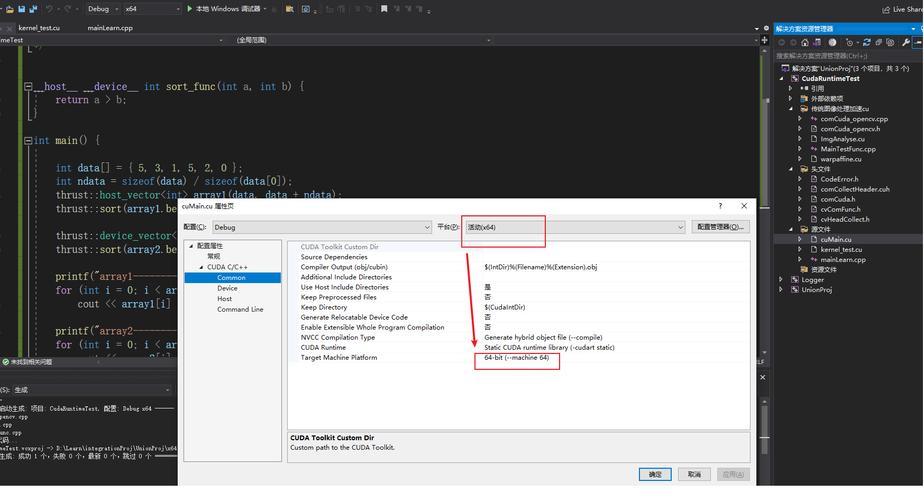Select comCollectHeader.cuh in Solution Explorer
924x500 pixels.
pos(854,189)
